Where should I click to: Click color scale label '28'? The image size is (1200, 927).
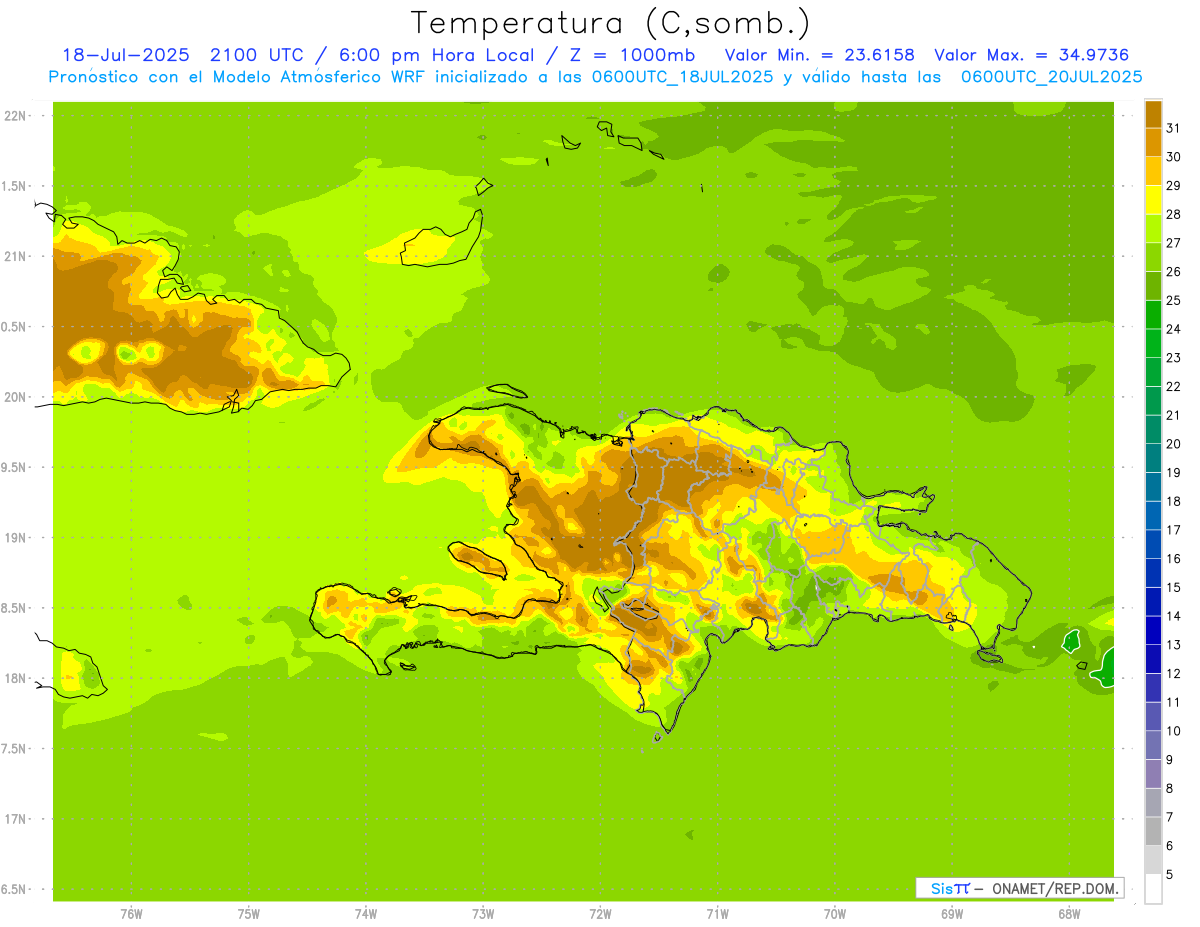click(1173, 214)
